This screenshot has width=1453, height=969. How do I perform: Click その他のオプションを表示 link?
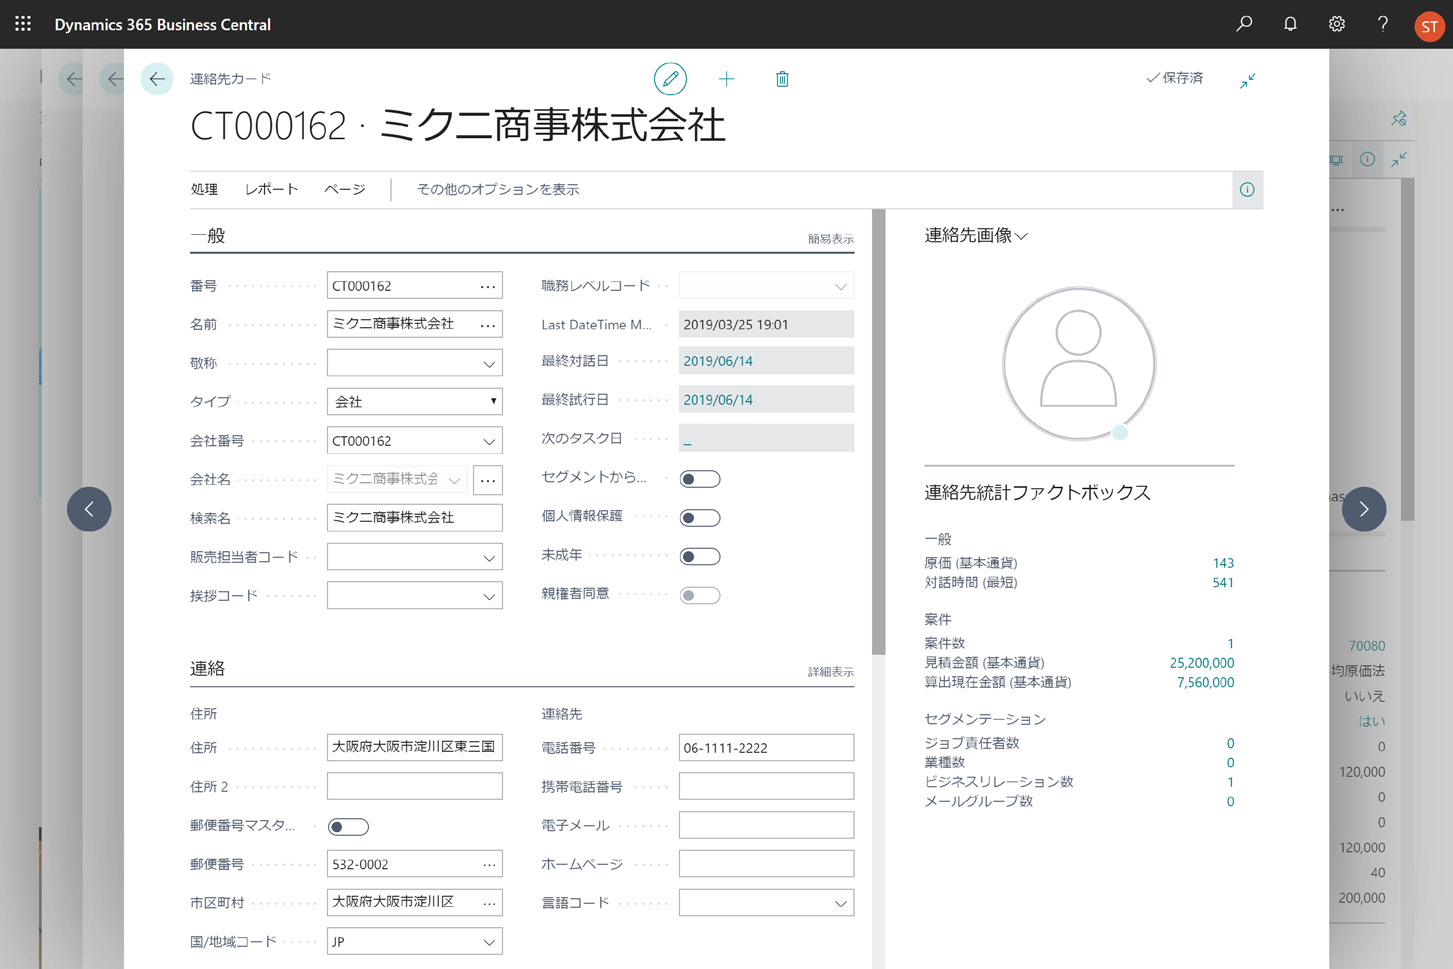tap(497, 190)
